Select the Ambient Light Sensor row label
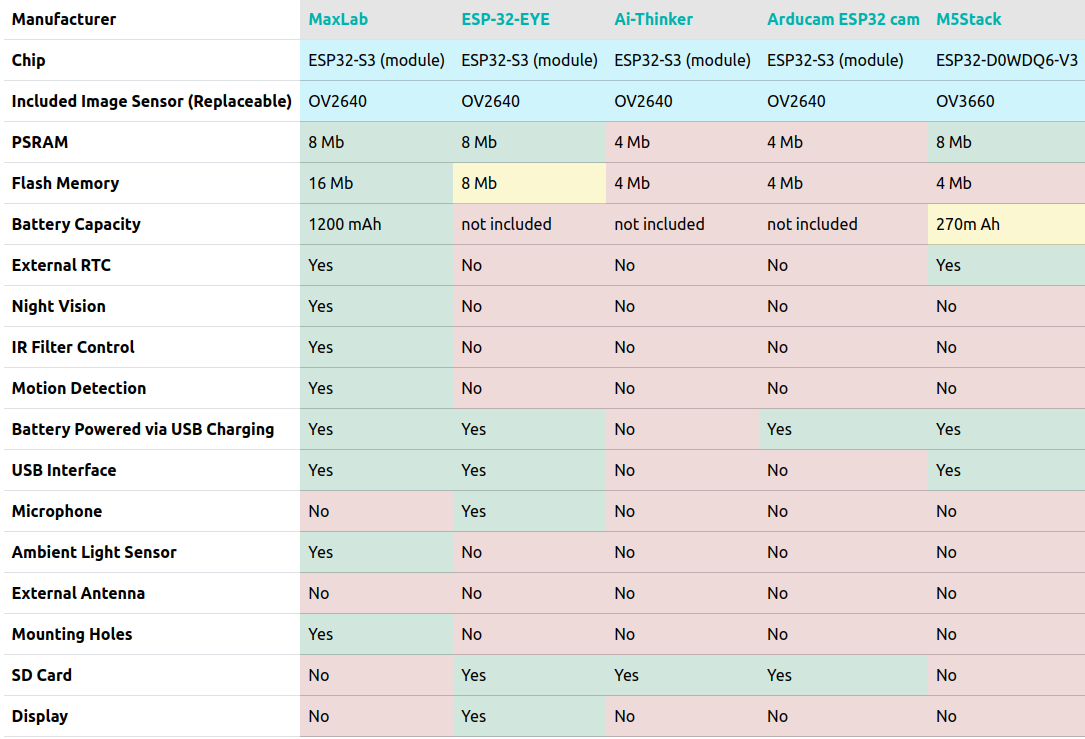The image size is (1085, 739). pos(94,552)
